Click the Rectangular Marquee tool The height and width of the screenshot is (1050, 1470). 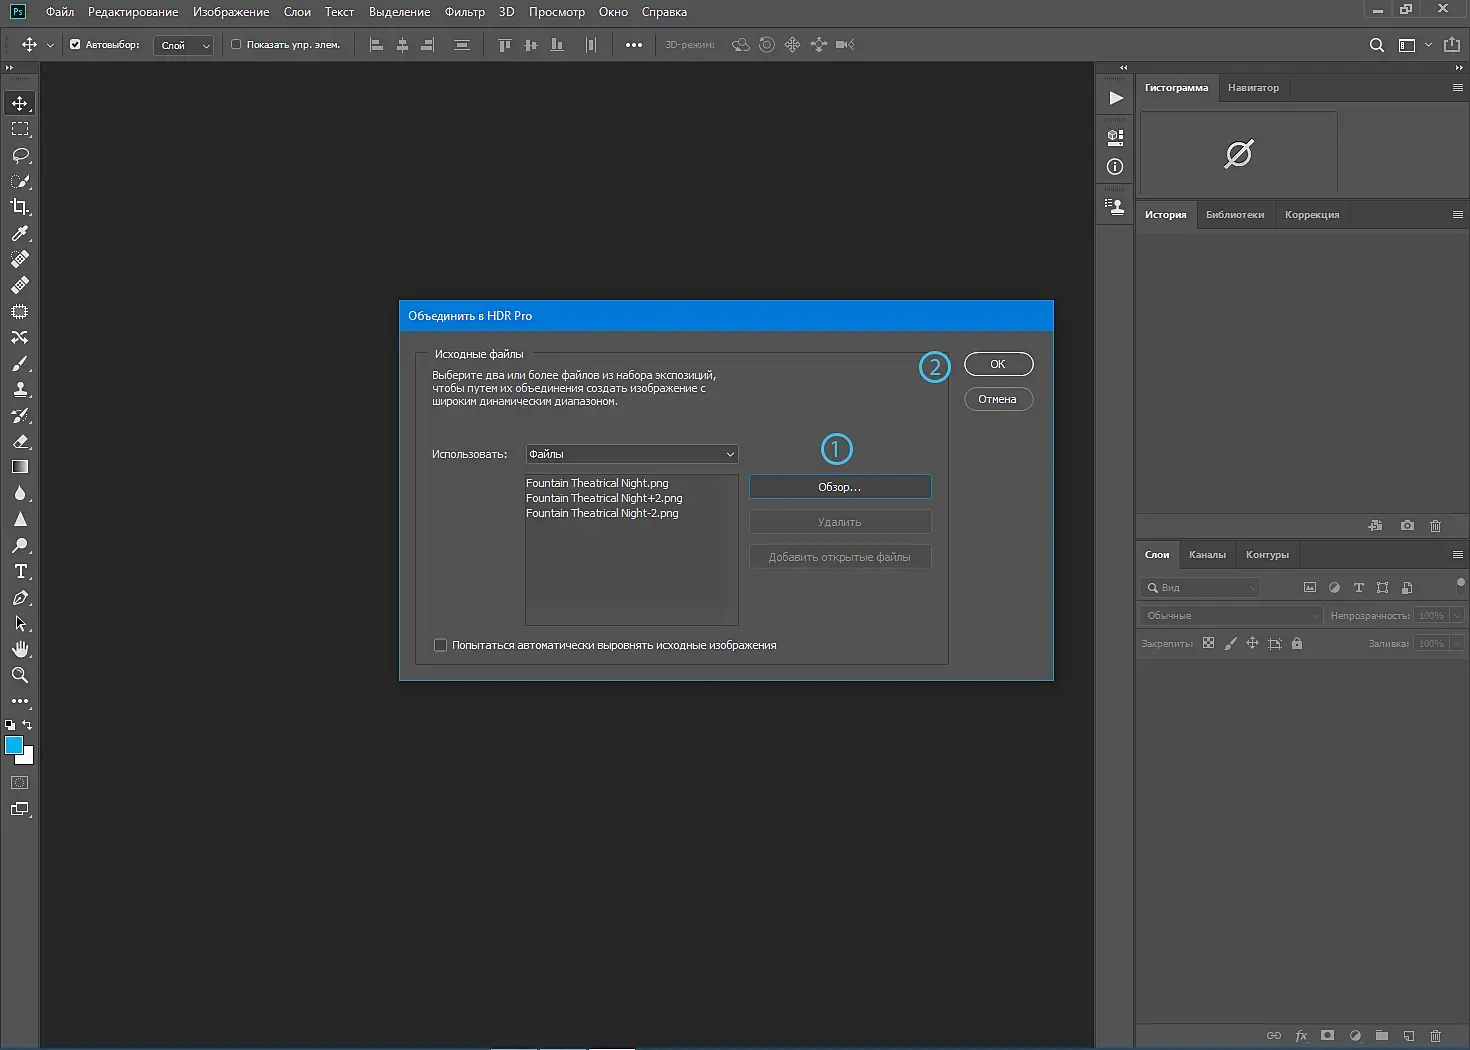coord(20,130)
